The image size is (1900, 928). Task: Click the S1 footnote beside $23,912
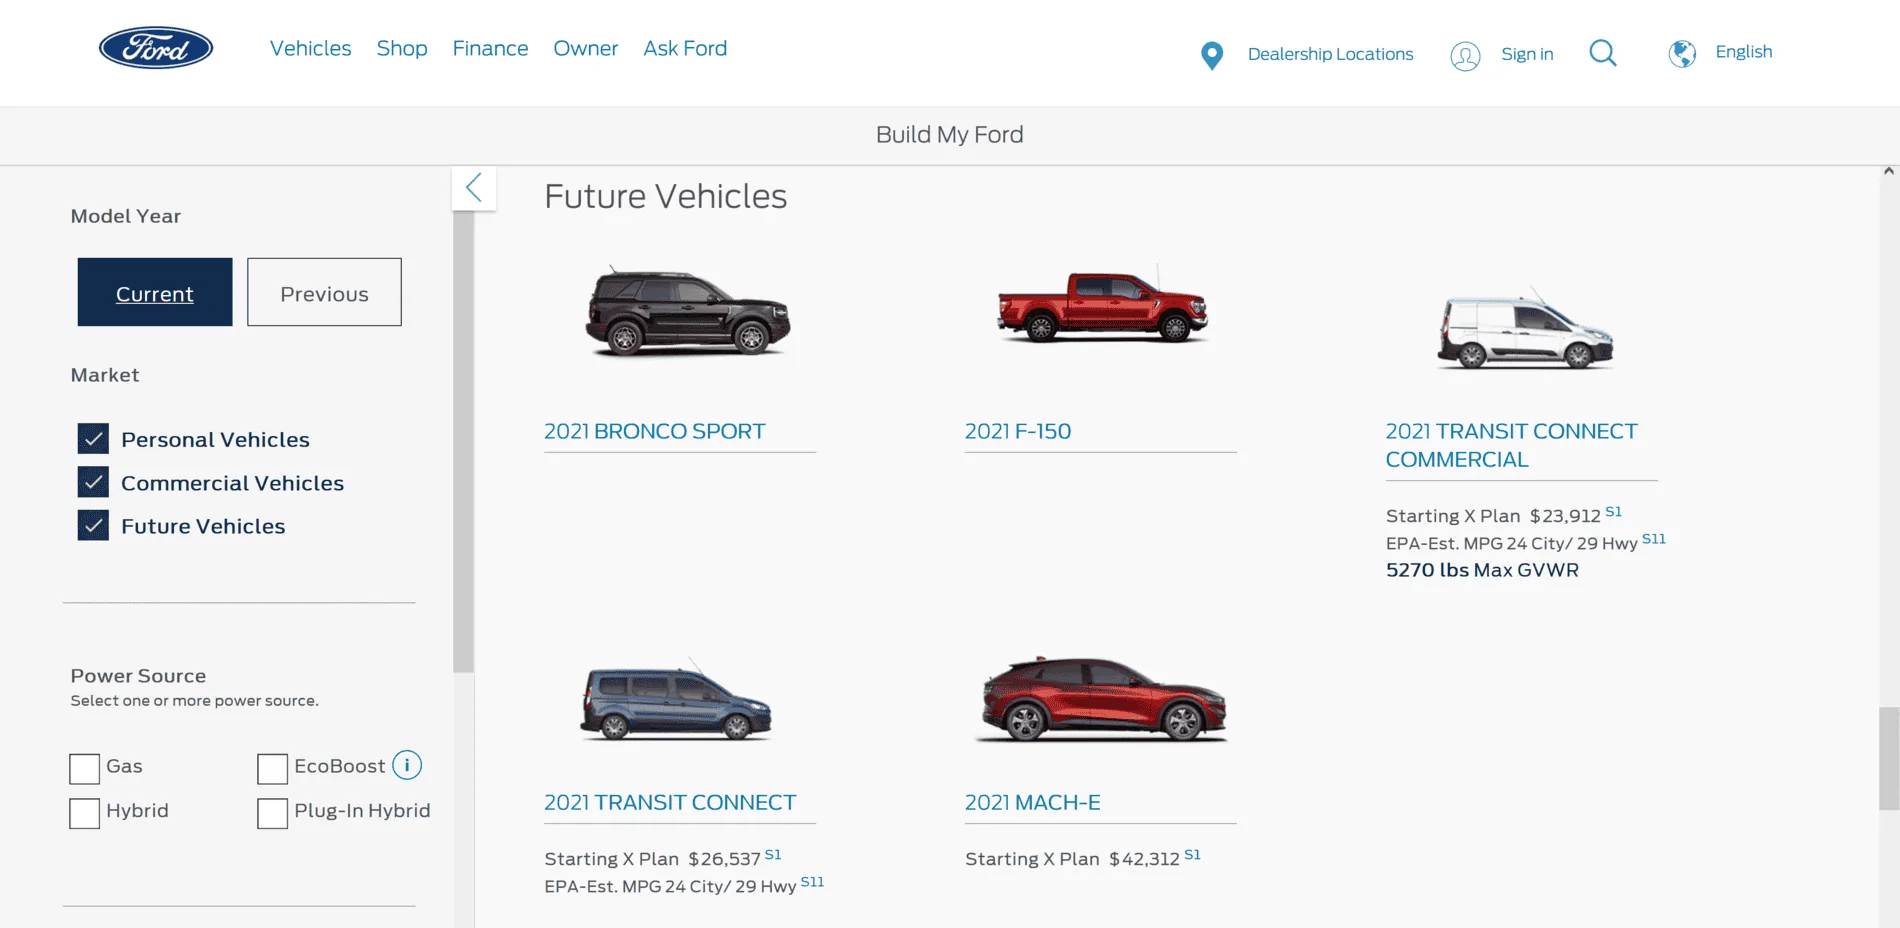[x=1613, y=512]
